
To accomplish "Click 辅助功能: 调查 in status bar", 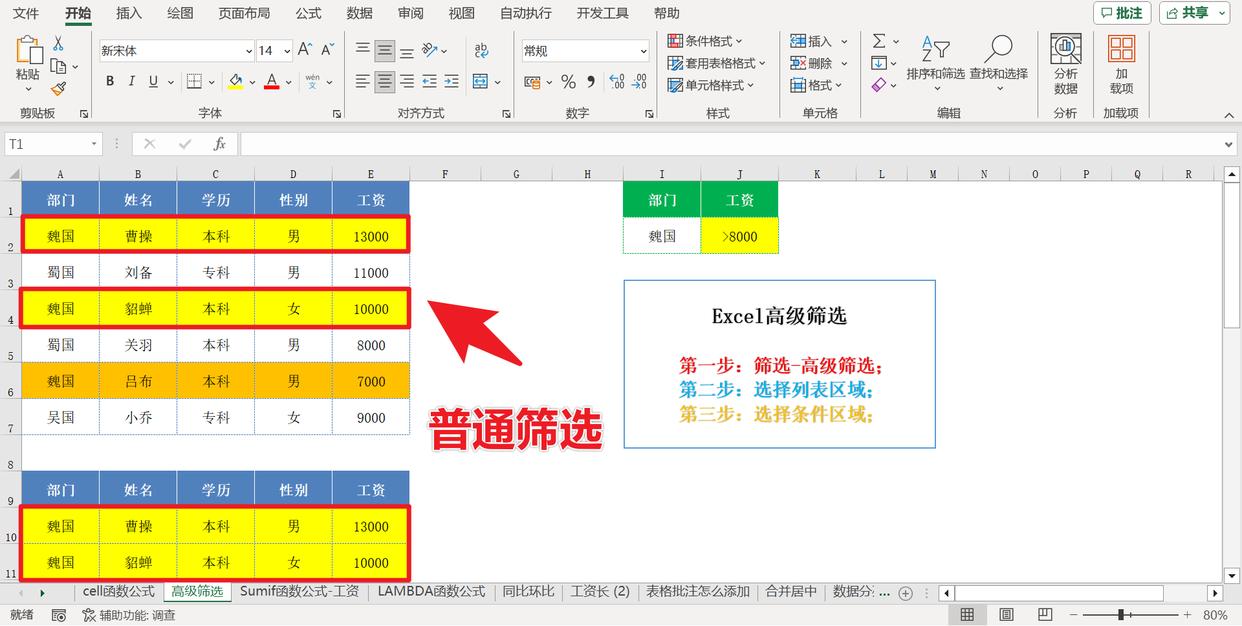I will (x=129, y=616).
